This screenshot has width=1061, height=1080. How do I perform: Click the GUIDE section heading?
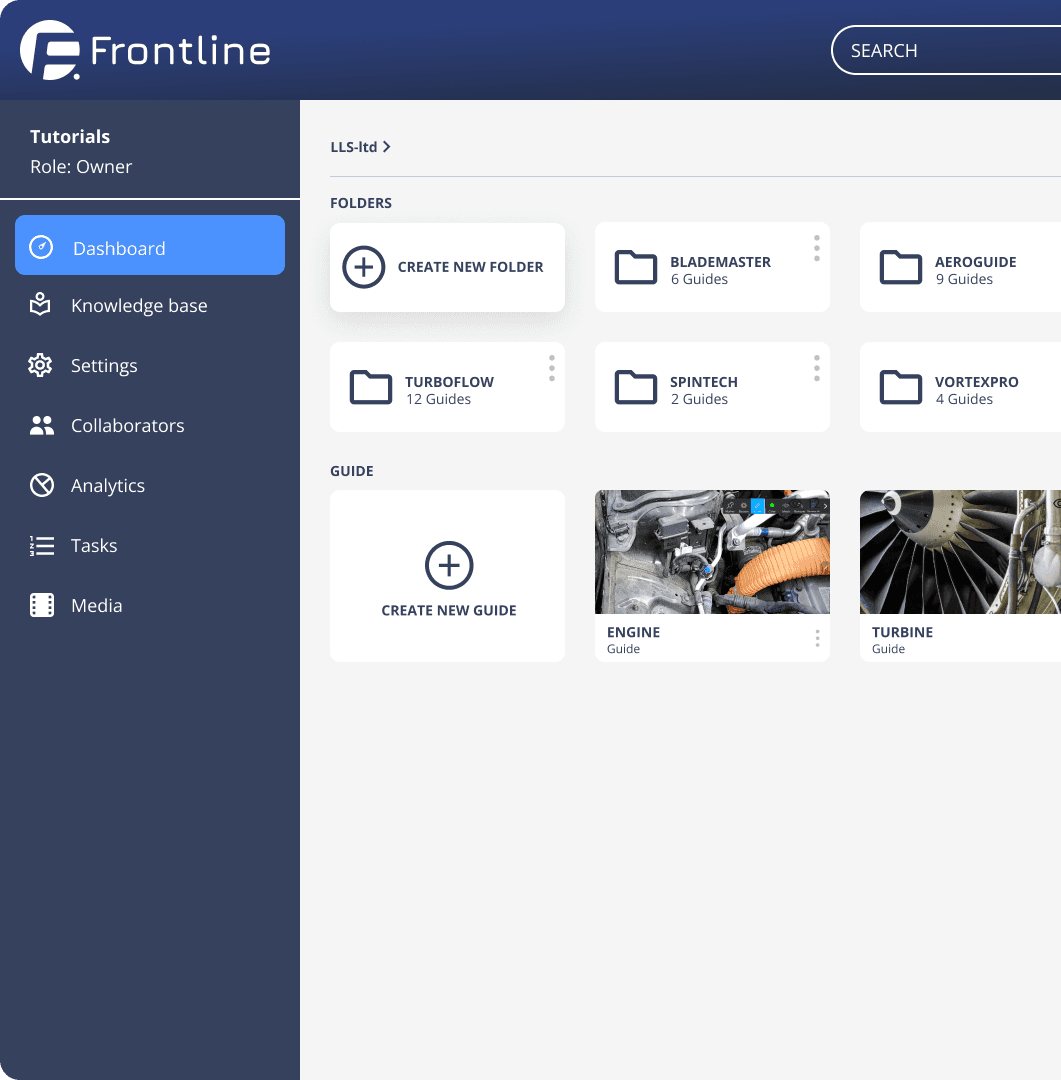[x=351, y=471]
